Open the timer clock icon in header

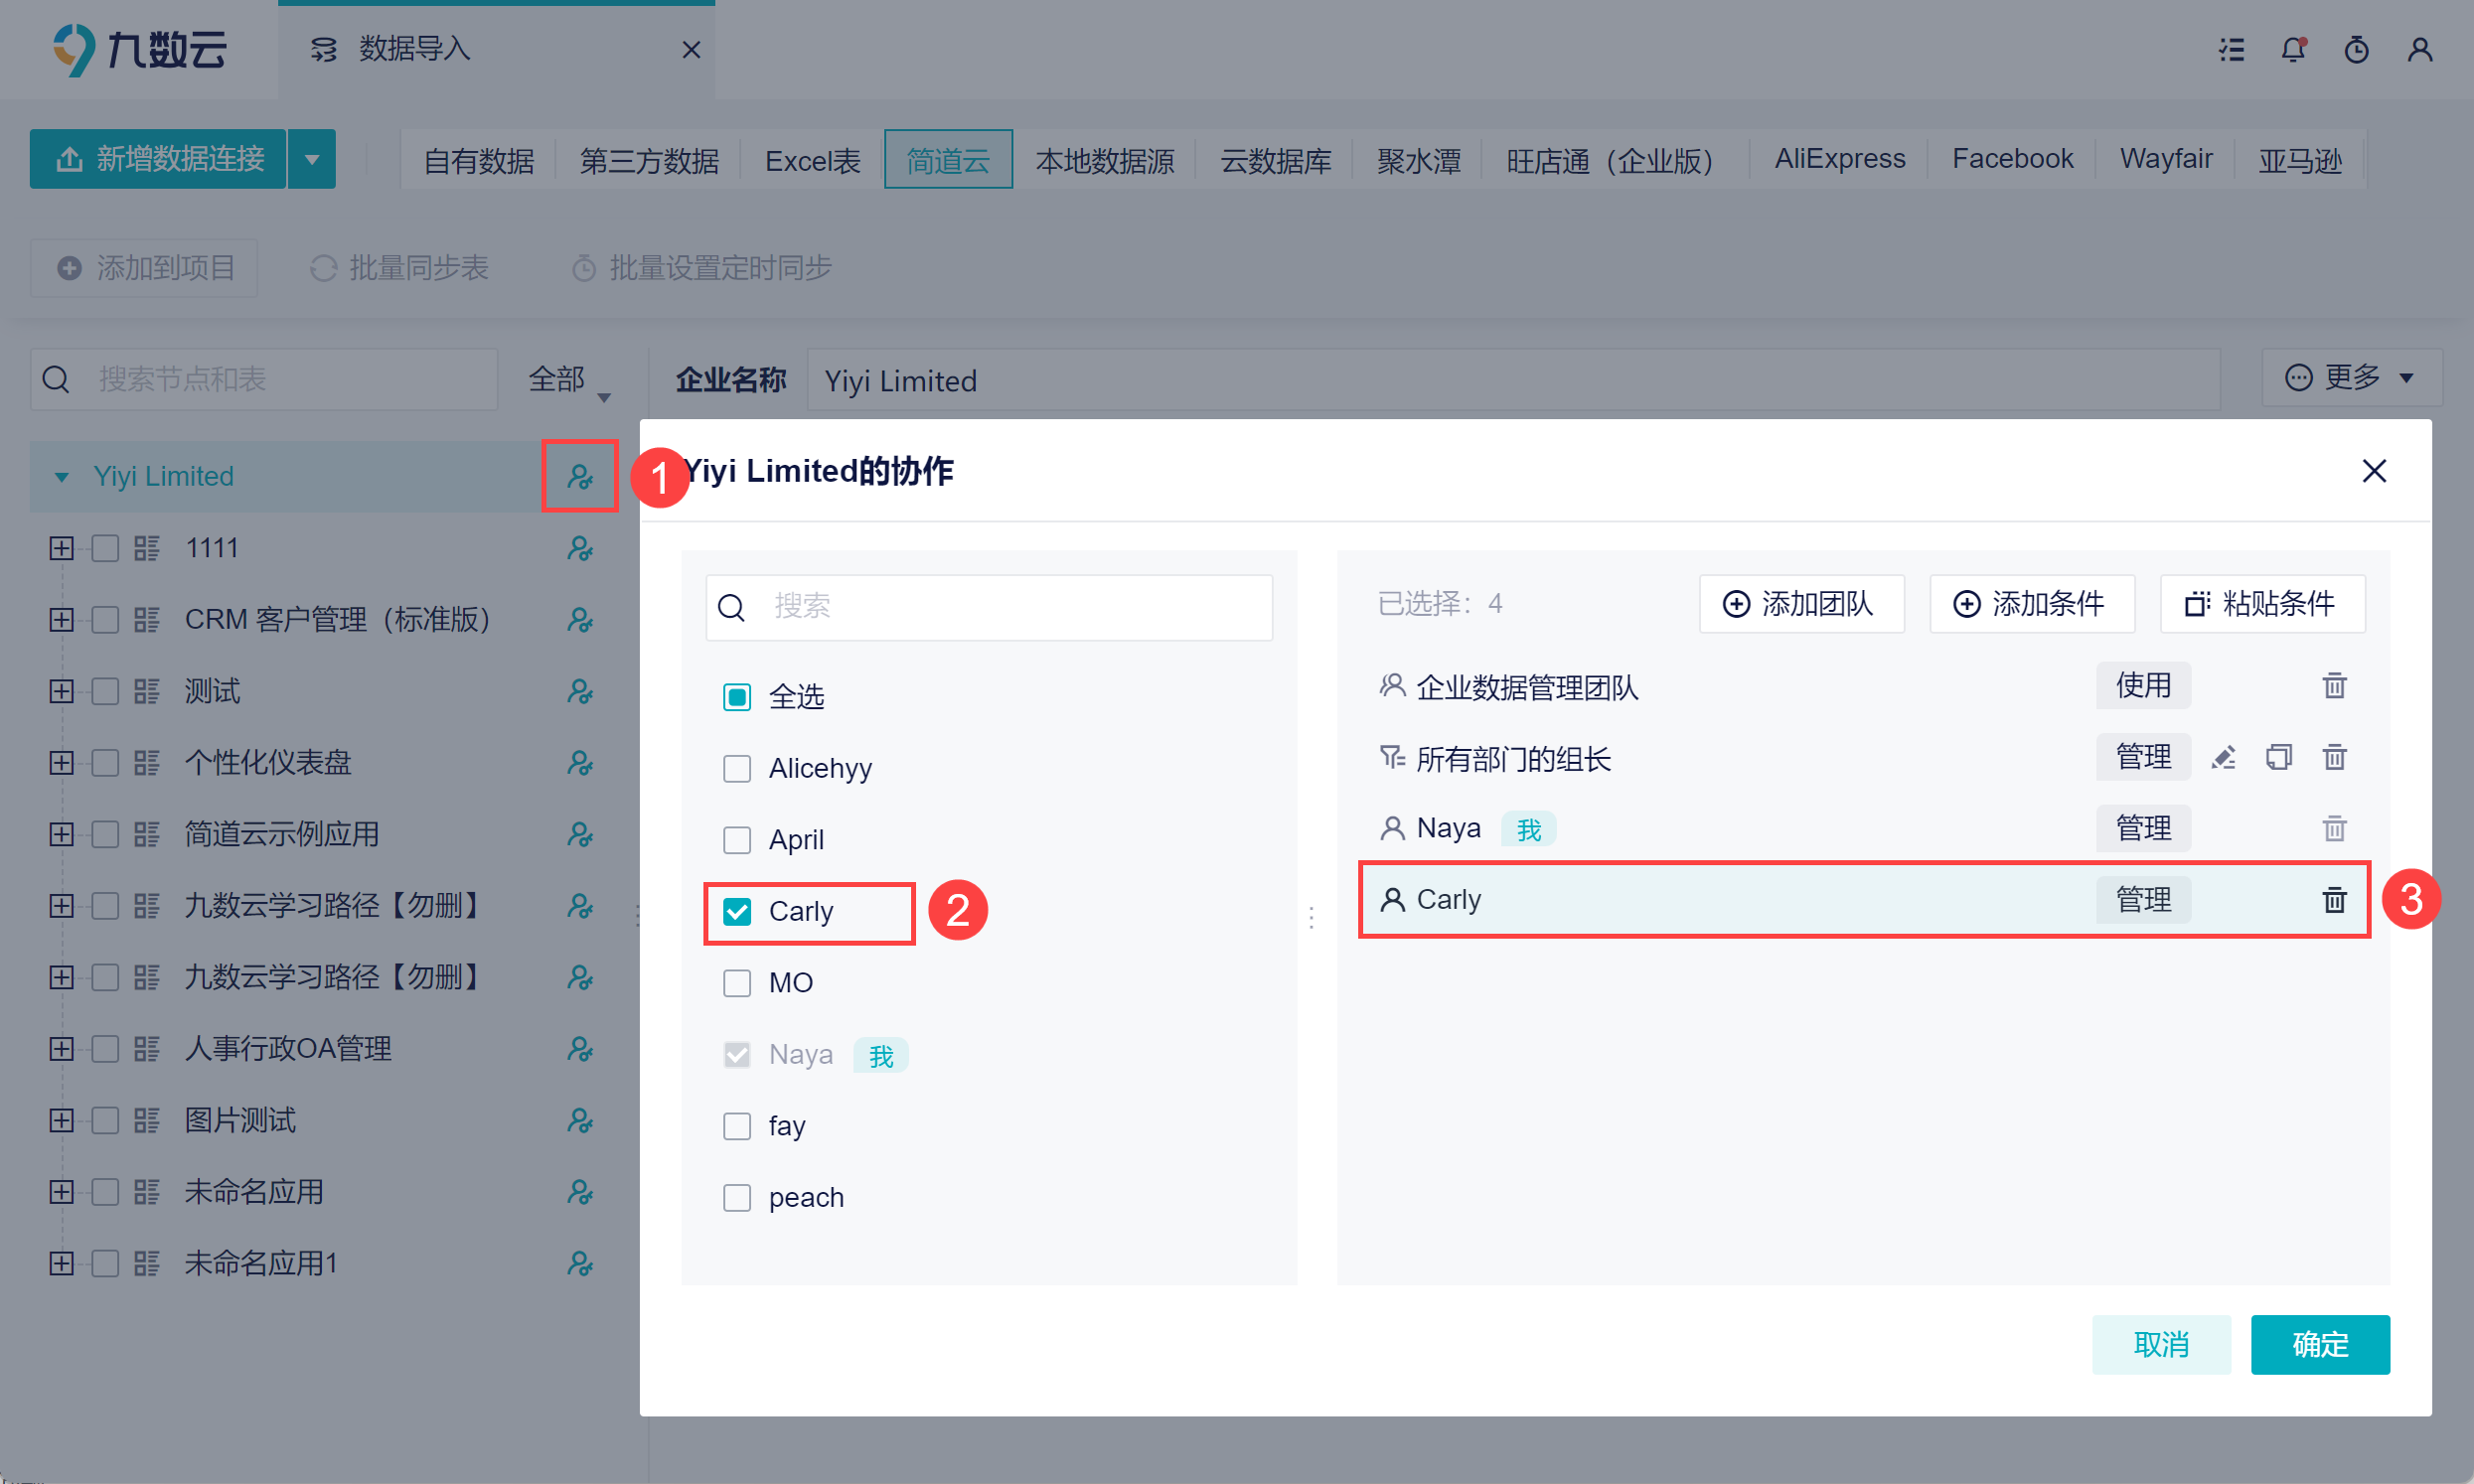click(x=2357, y=49)
